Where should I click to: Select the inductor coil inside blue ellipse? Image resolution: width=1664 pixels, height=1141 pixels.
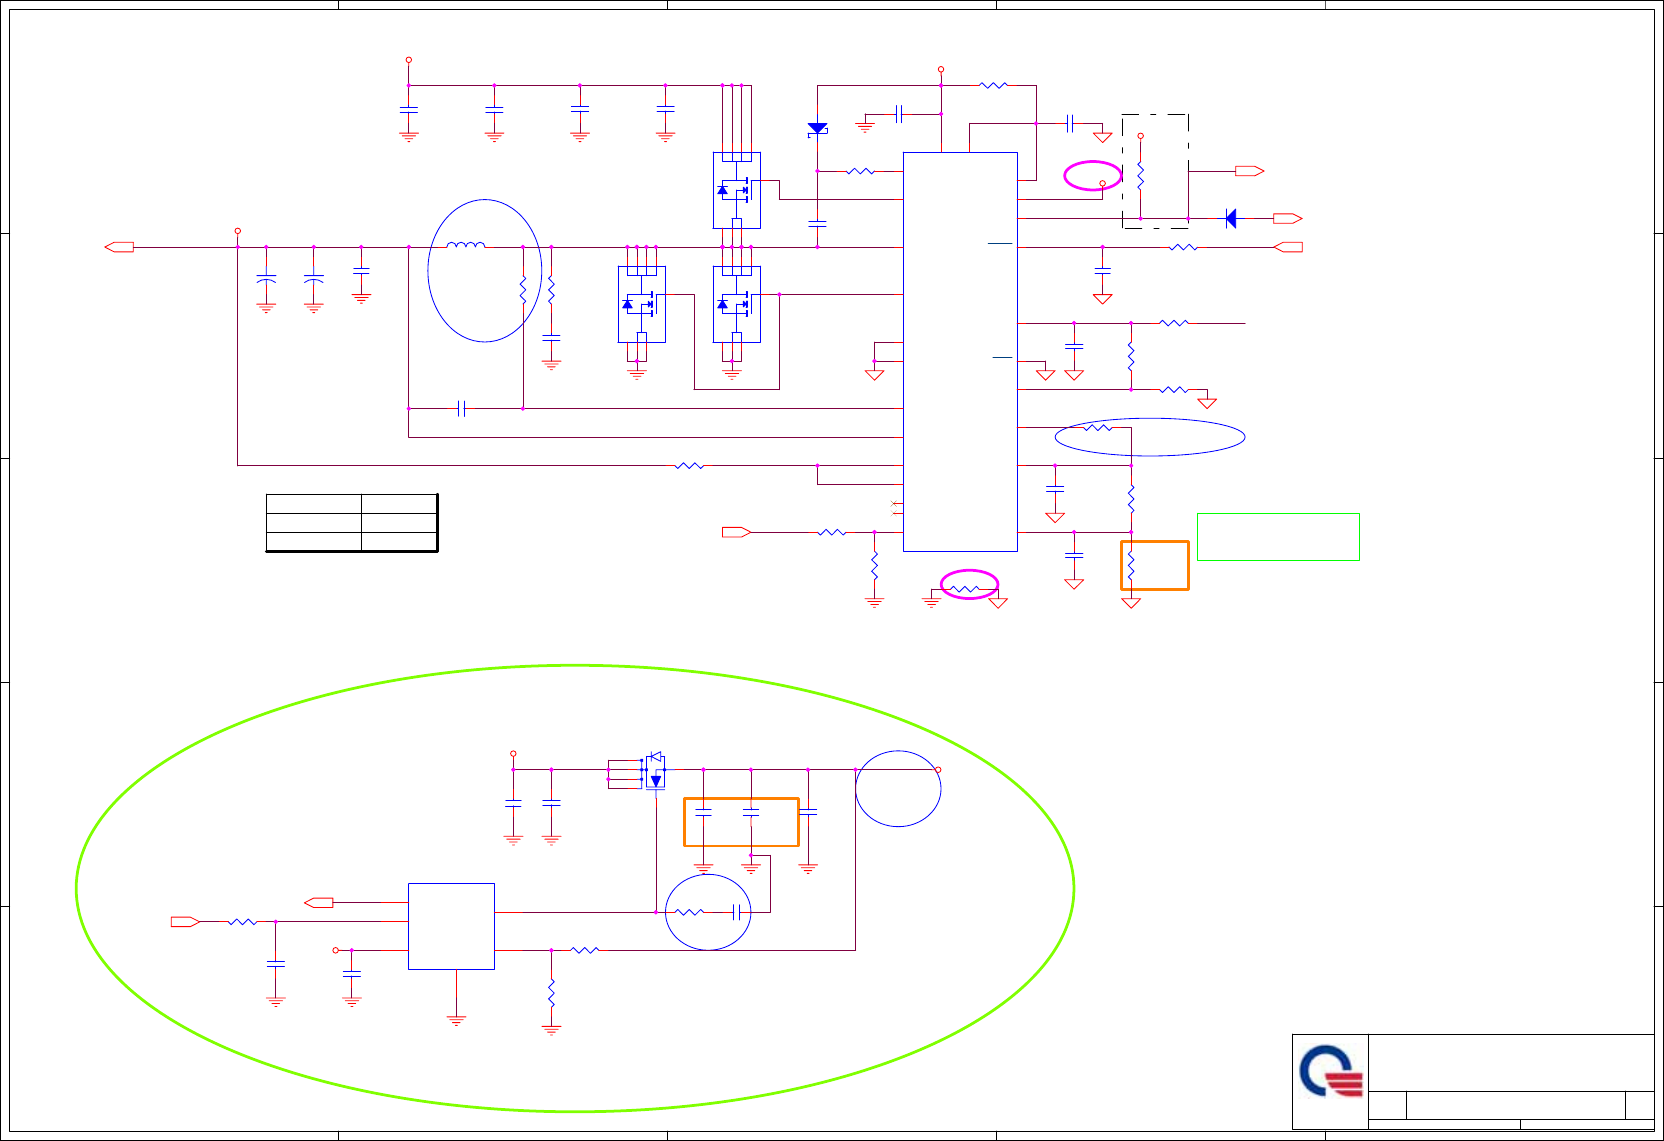pyautogui.click(x=465, y=244)
